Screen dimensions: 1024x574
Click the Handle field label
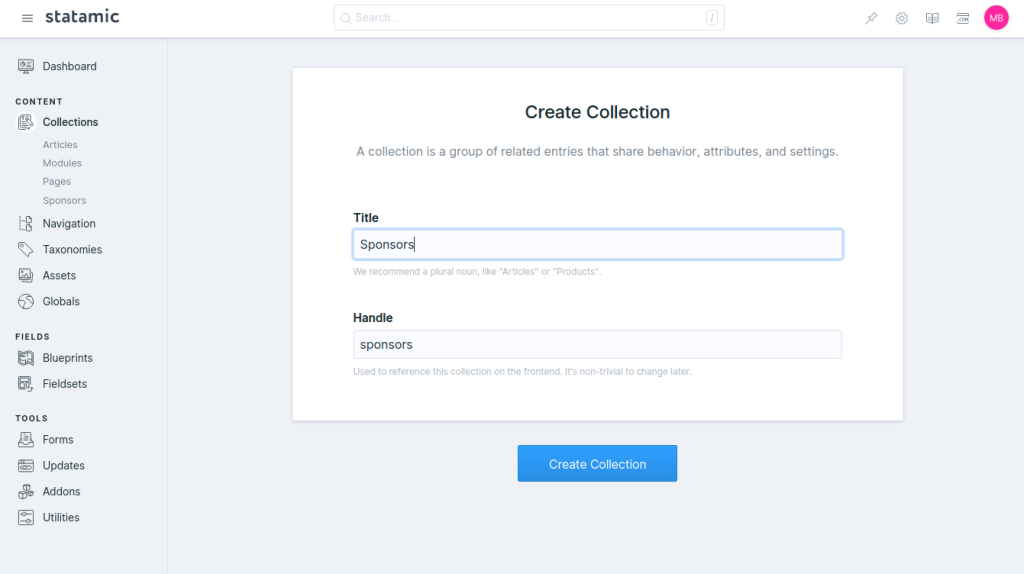tap(373, 317)
